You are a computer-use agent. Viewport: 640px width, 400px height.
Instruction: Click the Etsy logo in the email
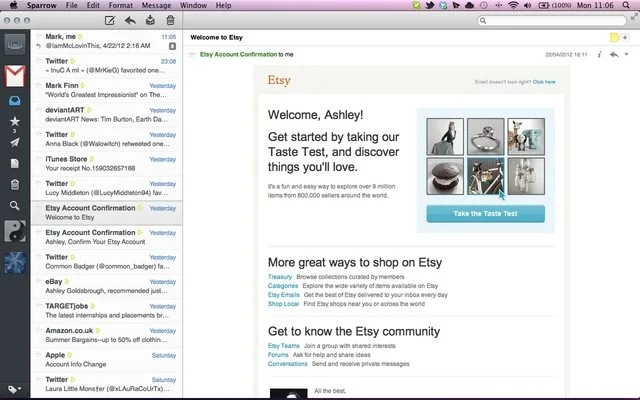click(x=279, y=80)
